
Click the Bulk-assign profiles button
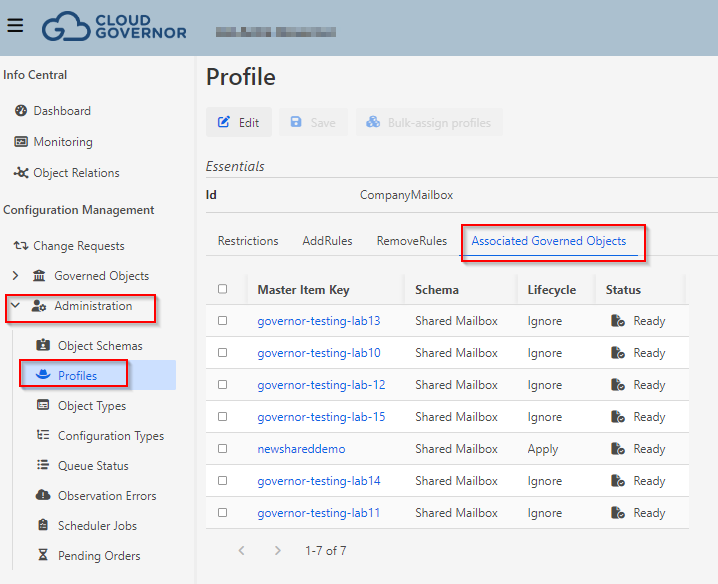[x=430, y=122]
